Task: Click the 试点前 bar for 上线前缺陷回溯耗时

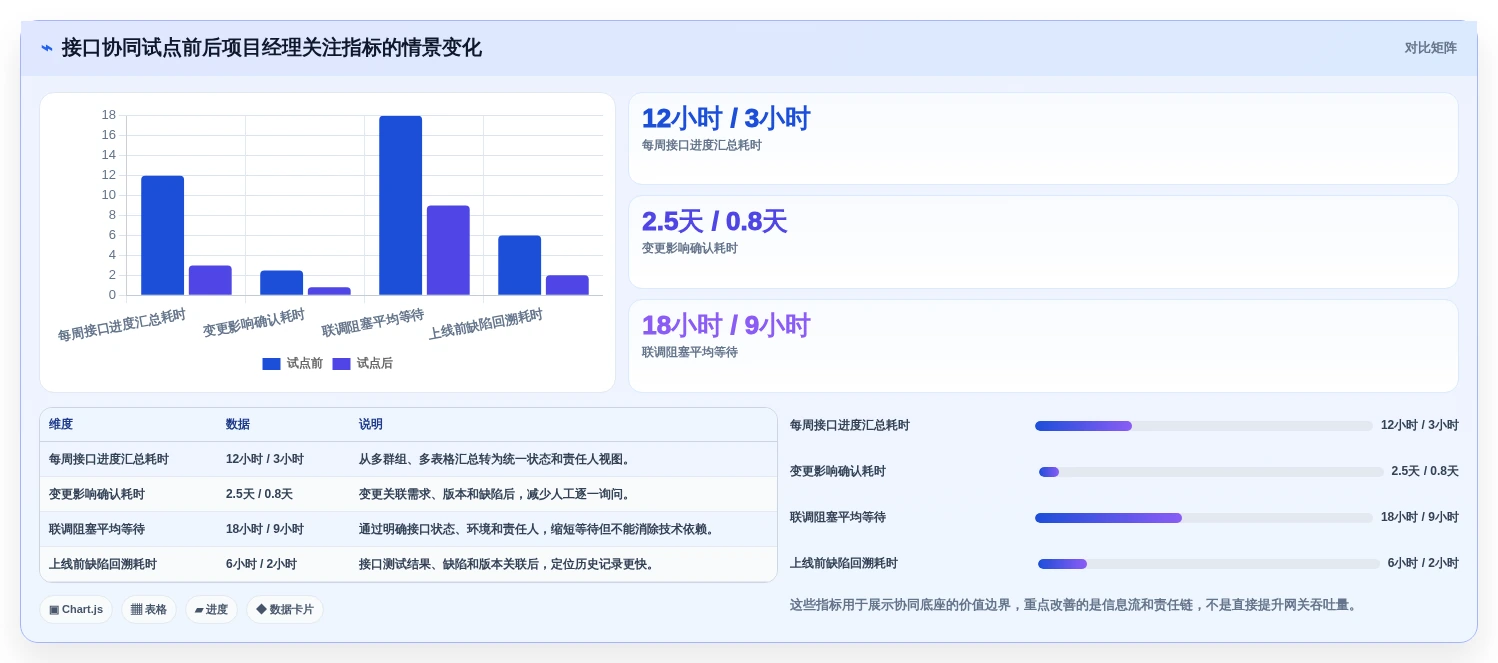Action: 519,265
